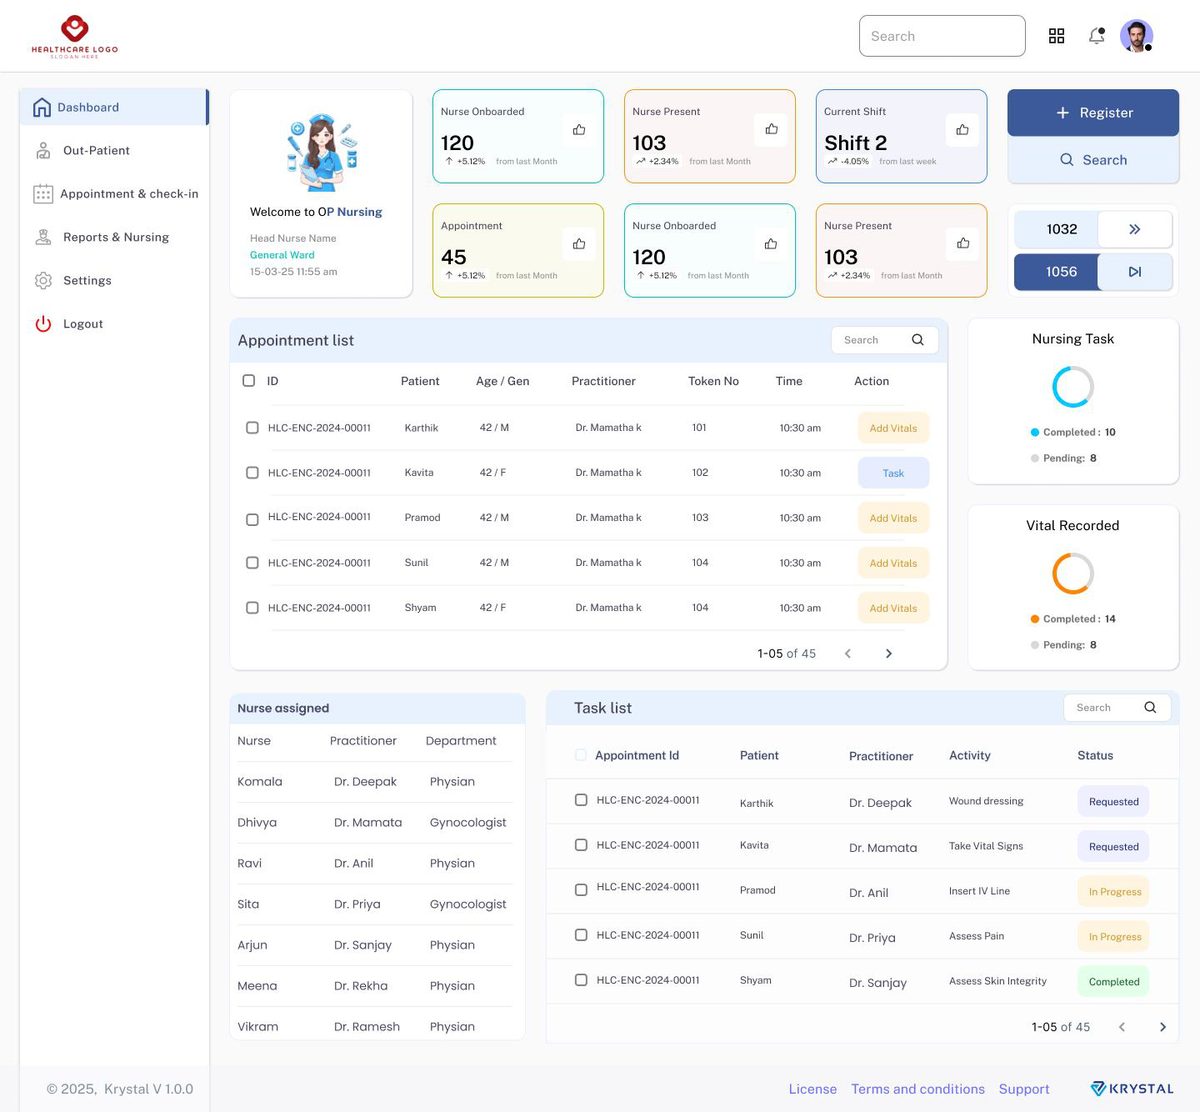Click thumbs-up on top Nurse Present card
Image resolution: width=1200 pixels, height=1112 pixels.
click(771, 129)
